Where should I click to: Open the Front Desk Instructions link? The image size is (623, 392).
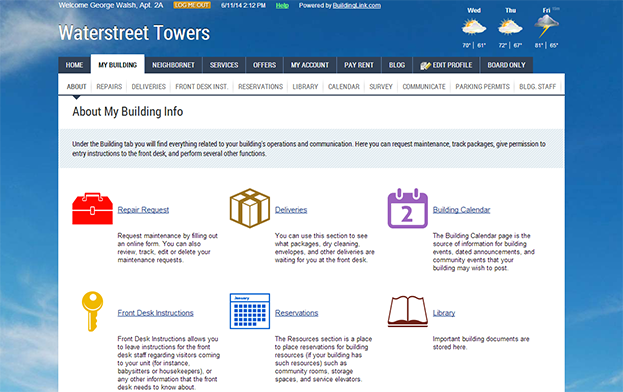pyautogui.click(x=155, y=313)
